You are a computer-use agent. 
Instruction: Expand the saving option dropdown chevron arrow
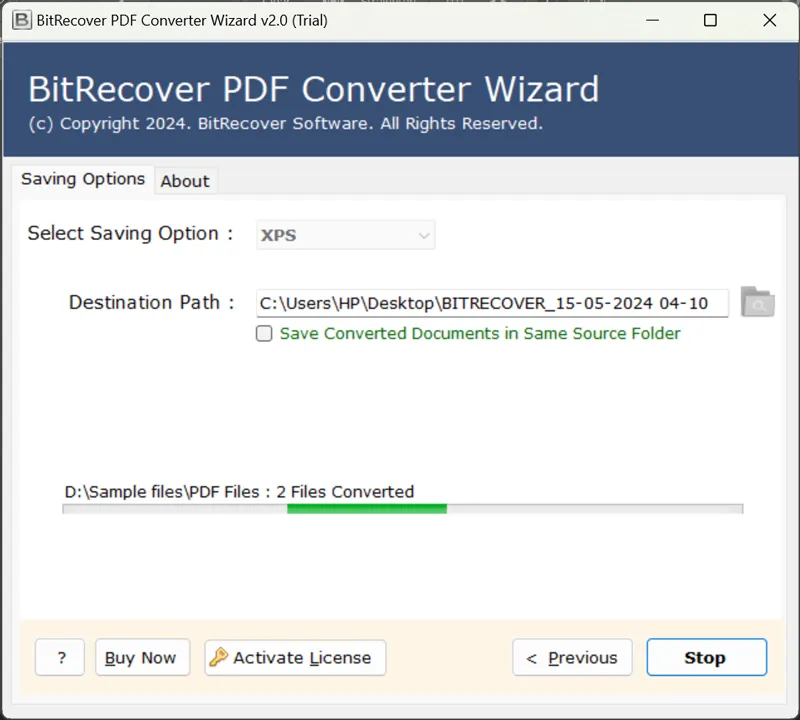click(x=424, y=236)
